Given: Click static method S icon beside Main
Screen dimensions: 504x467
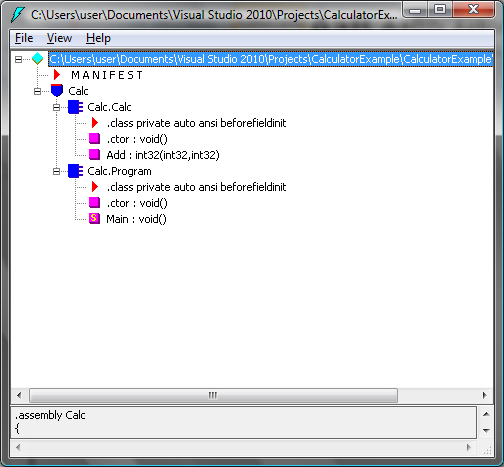Looking at the screenshot, I should [94, 219].
